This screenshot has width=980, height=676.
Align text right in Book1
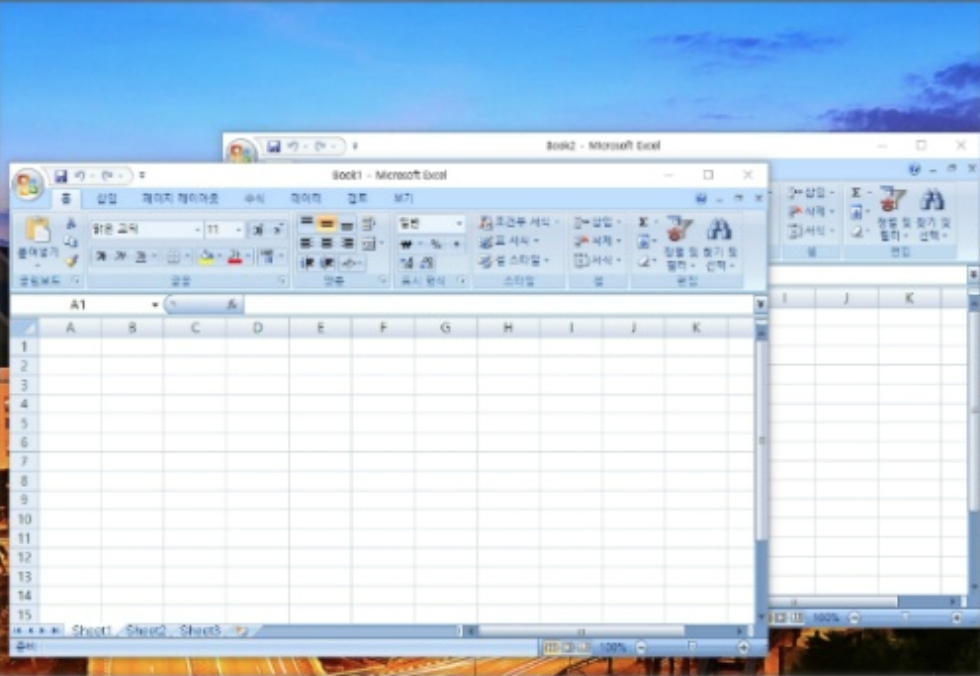point(347,243)
